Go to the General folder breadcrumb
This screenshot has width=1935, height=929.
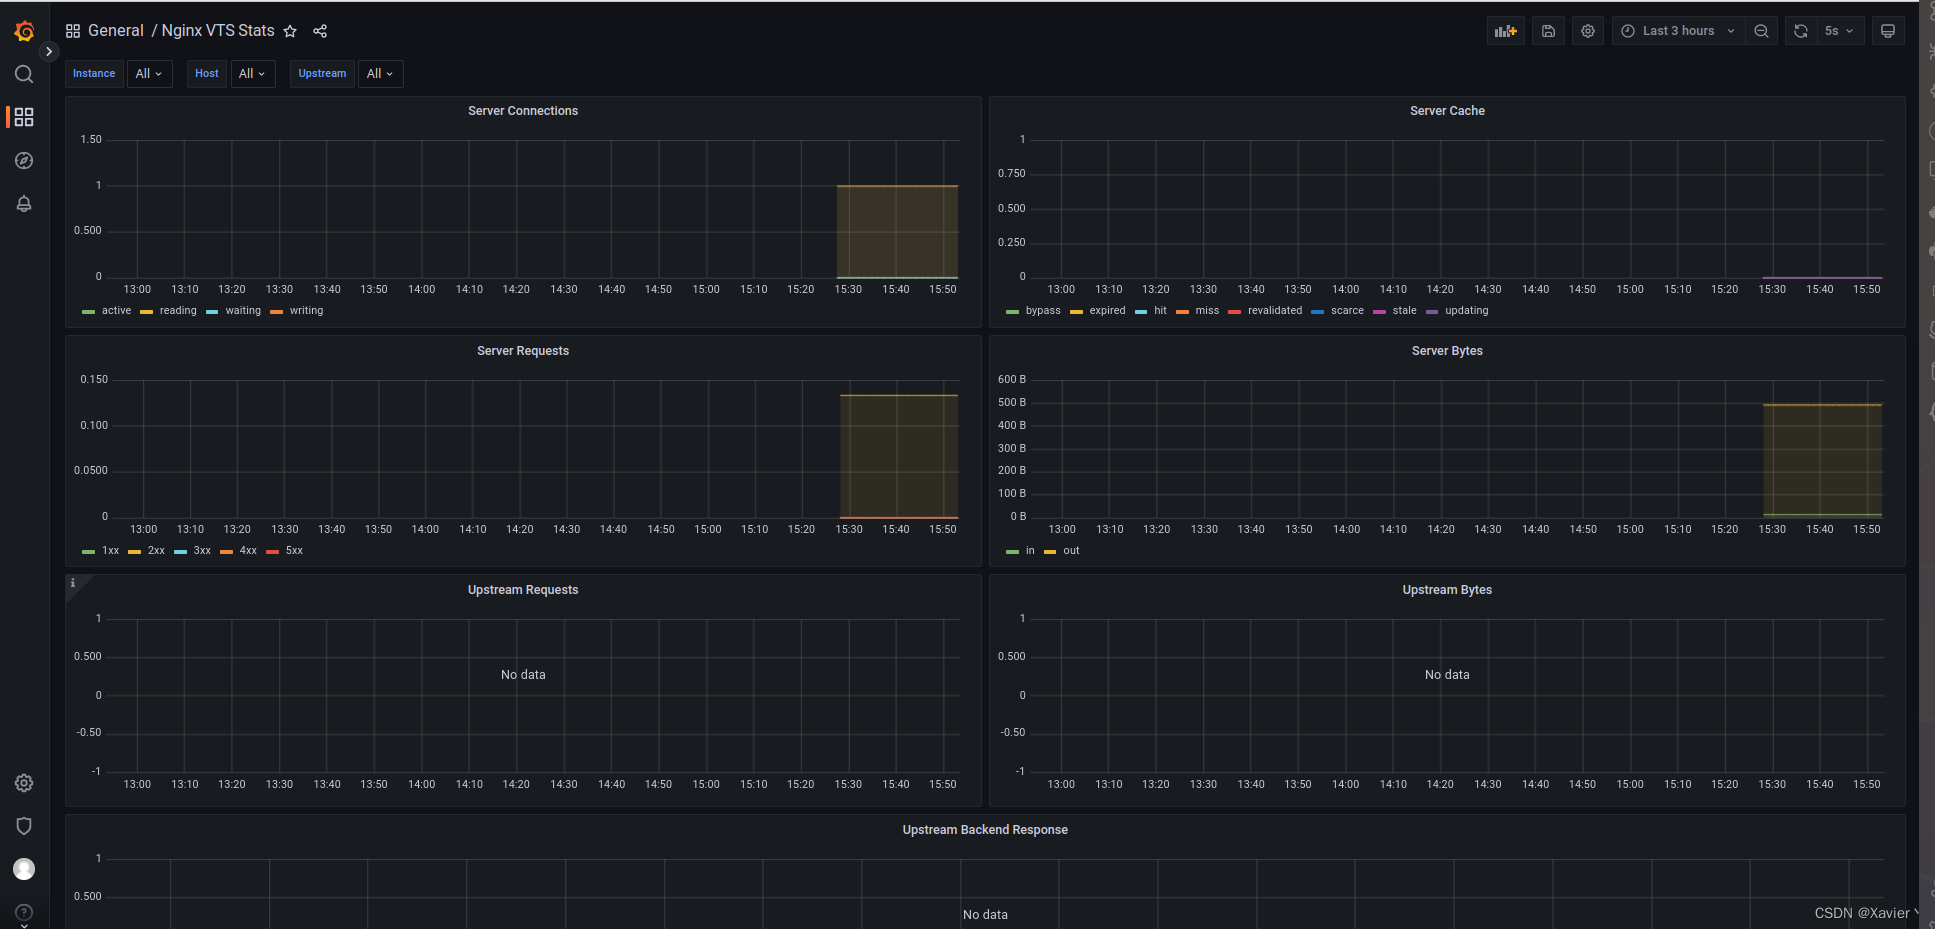[x=116, y=31]
